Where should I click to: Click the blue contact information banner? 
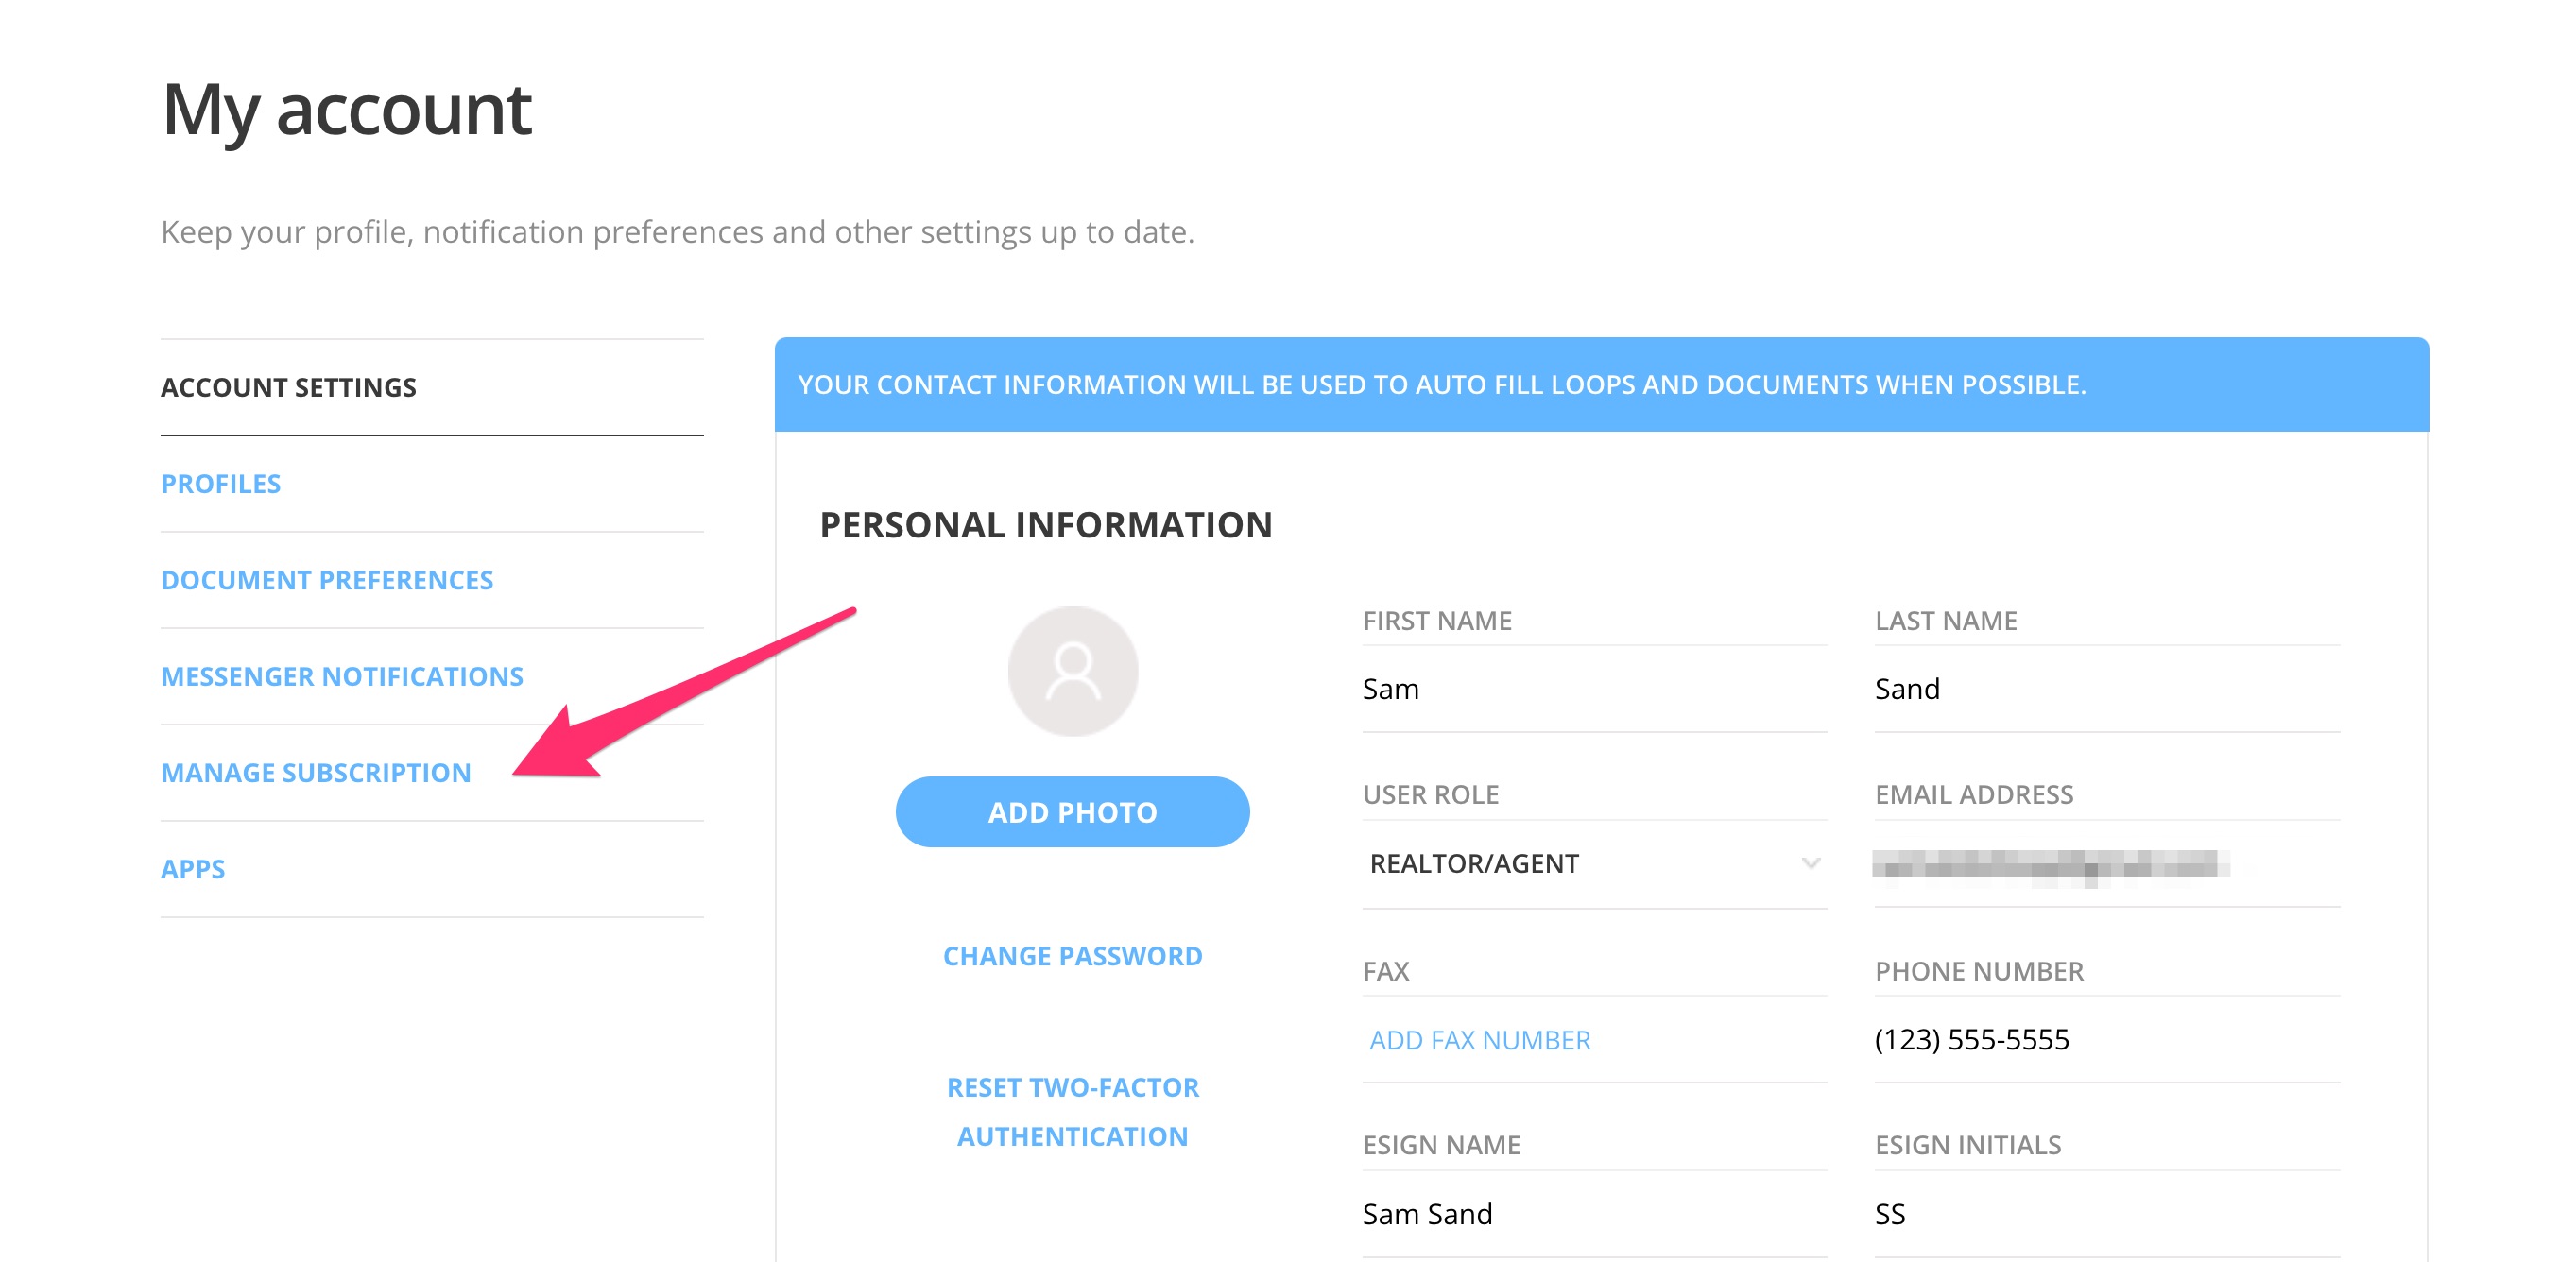pyautogui.click(x=1601, y=385)
